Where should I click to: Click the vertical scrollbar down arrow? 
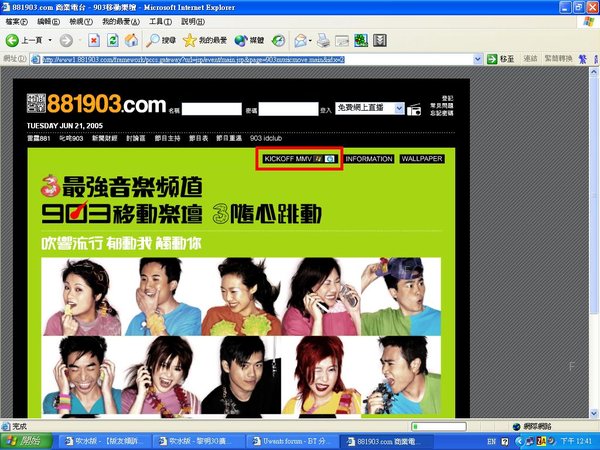(x=593, y=413)
